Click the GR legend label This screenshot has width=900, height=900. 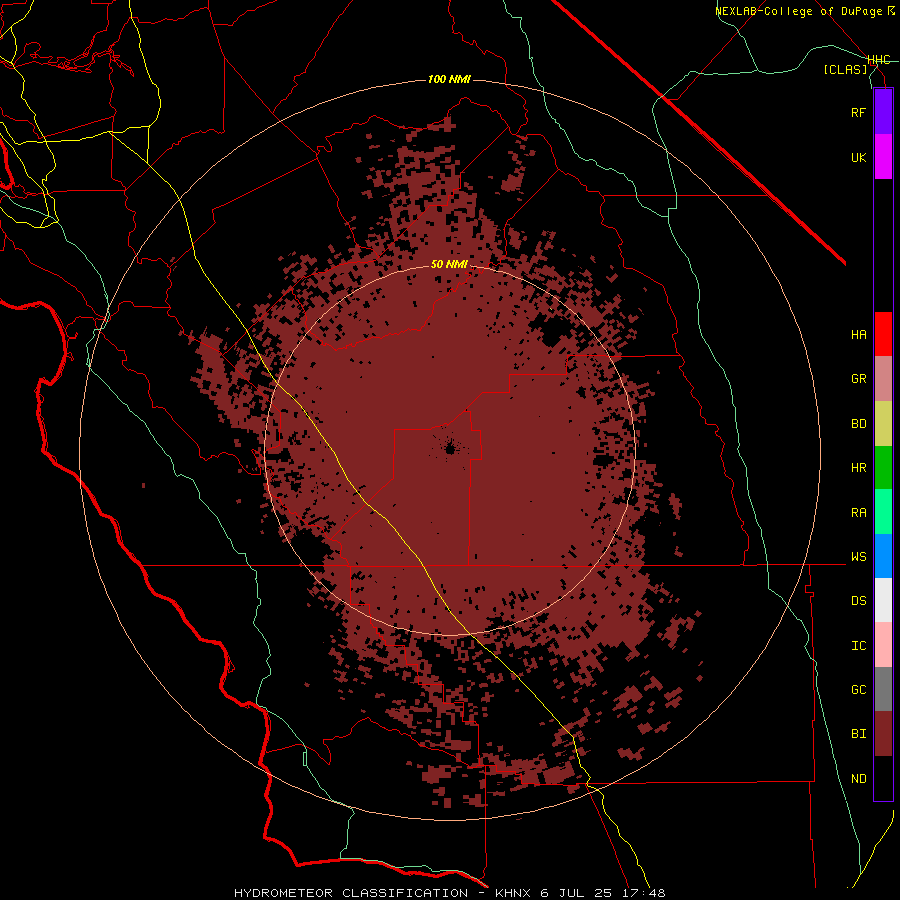coord(858,379)
